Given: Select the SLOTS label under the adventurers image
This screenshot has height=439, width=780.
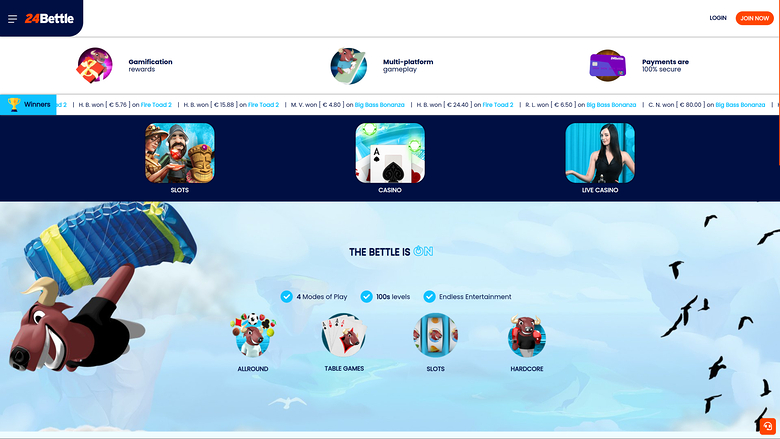Looking at the screenshot, I should click(180, 190).
